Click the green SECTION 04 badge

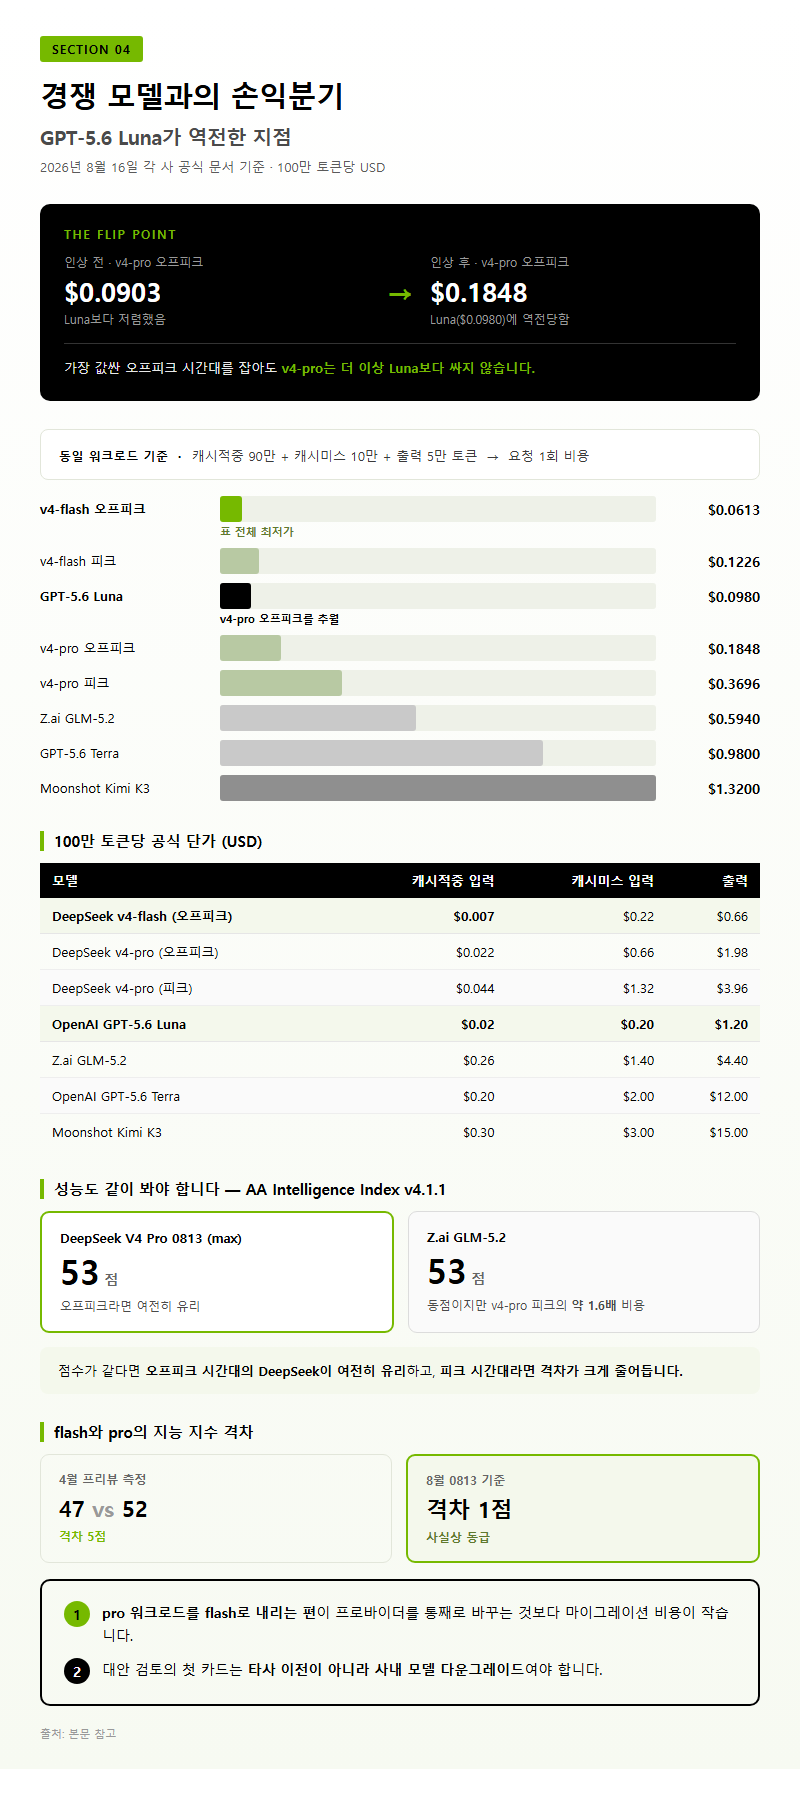point(91,49)
